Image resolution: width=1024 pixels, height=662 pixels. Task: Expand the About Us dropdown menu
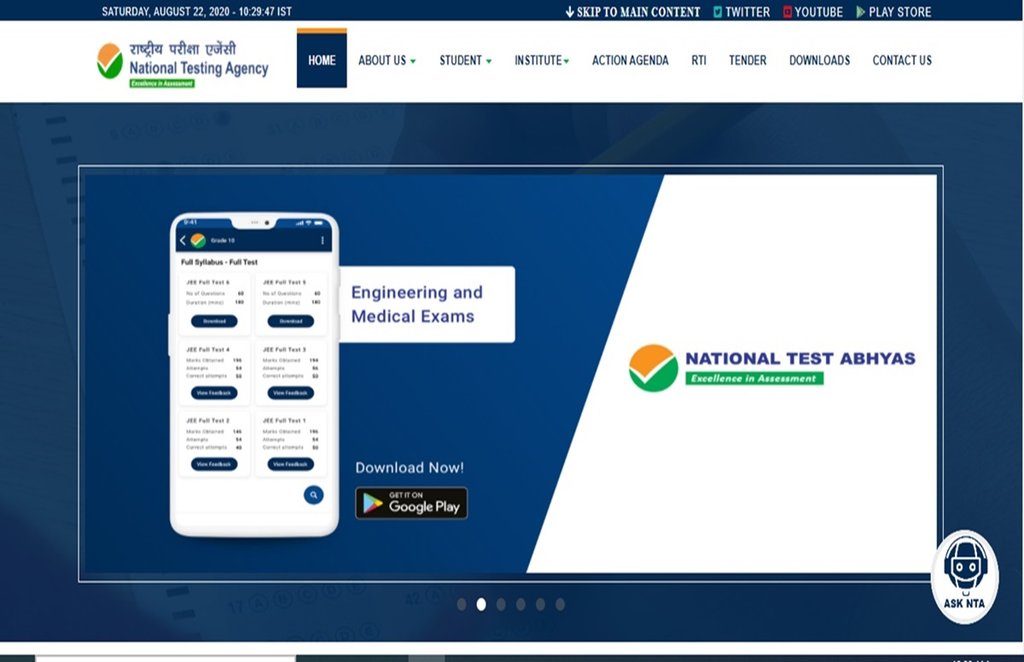(387, 60)
